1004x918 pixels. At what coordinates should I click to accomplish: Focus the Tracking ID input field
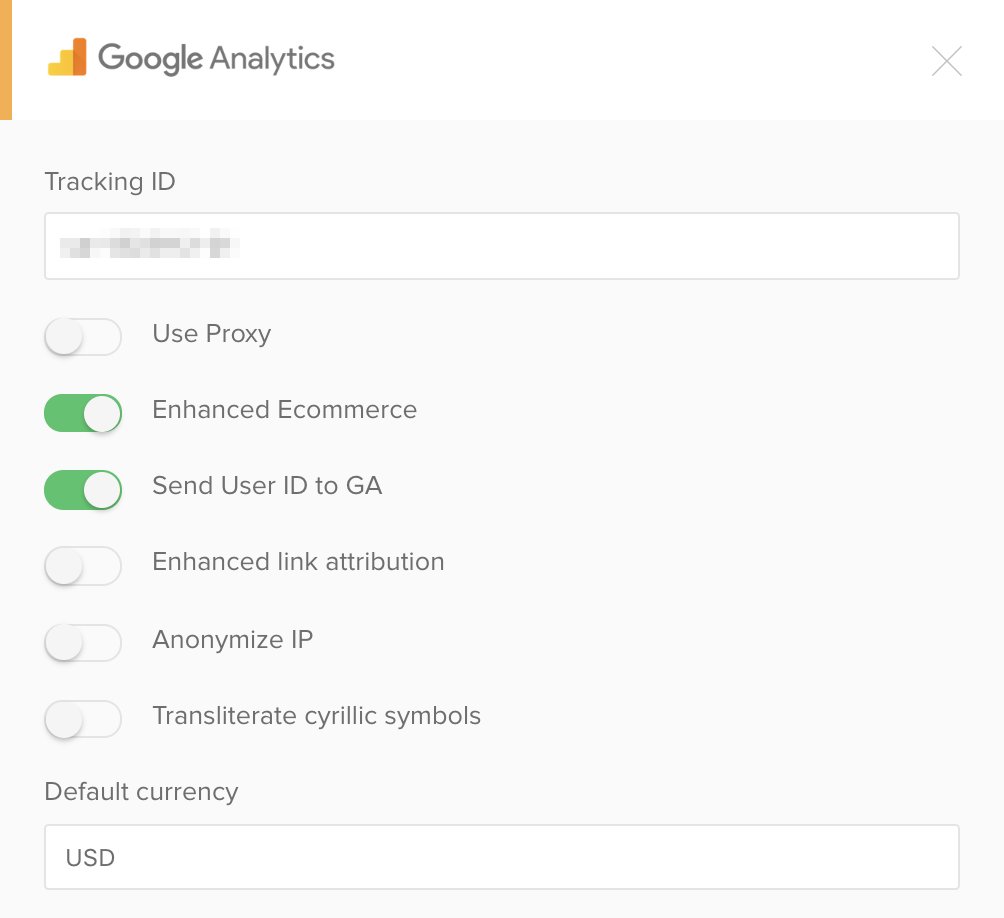502,246
